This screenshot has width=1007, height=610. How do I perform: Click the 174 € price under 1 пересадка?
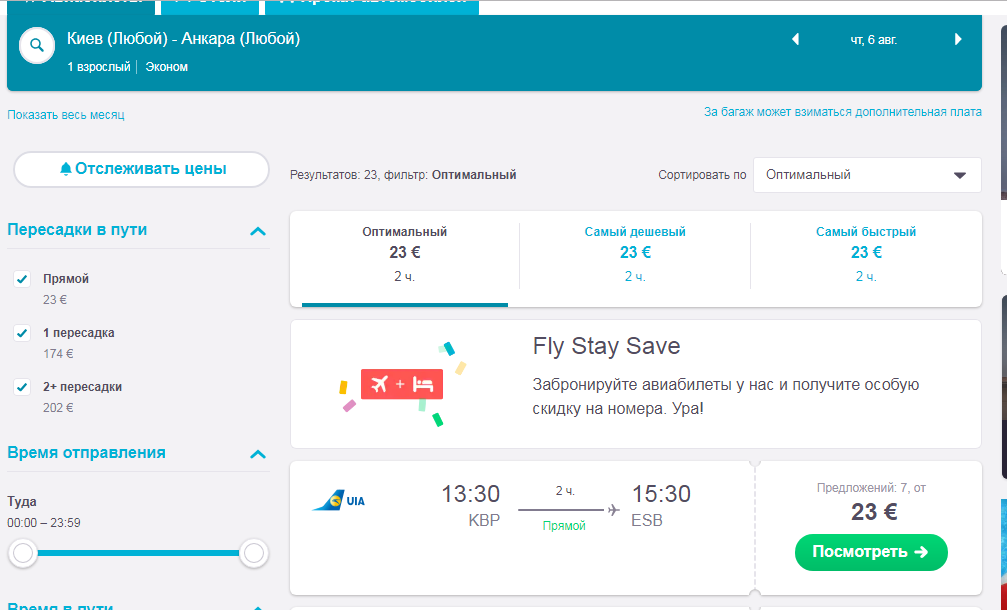(58, 354)
